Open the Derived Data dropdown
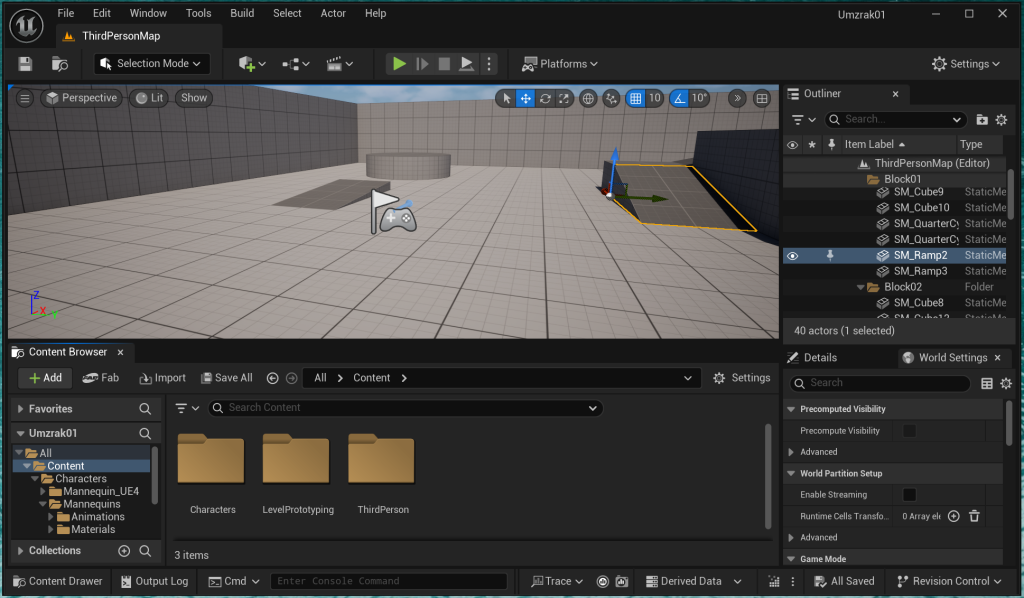This screenshot has width=1024, height=598. pos(694,581)
